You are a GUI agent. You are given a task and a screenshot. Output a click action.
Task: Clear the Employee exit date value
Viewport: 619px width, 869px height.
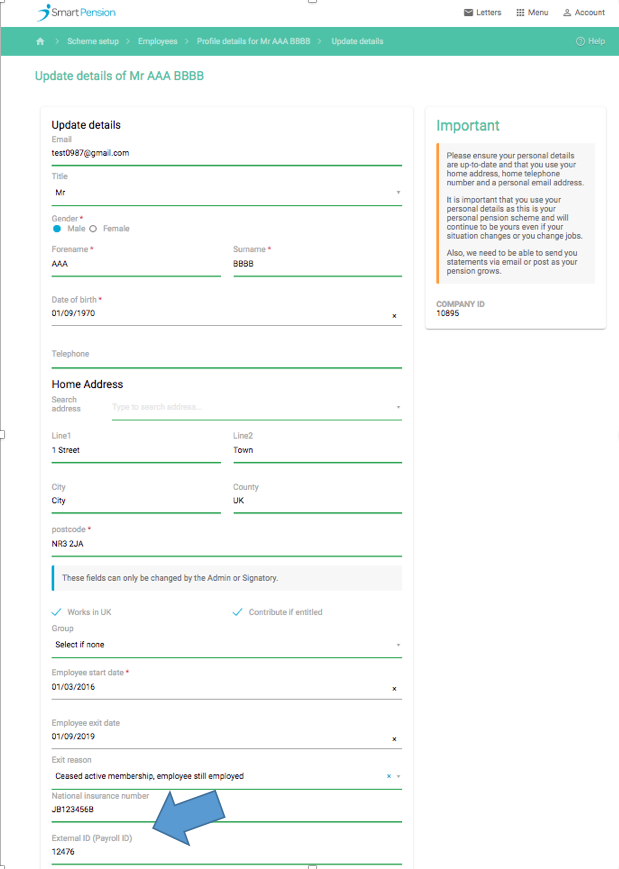pyautogui.click(x=394, y=740)
